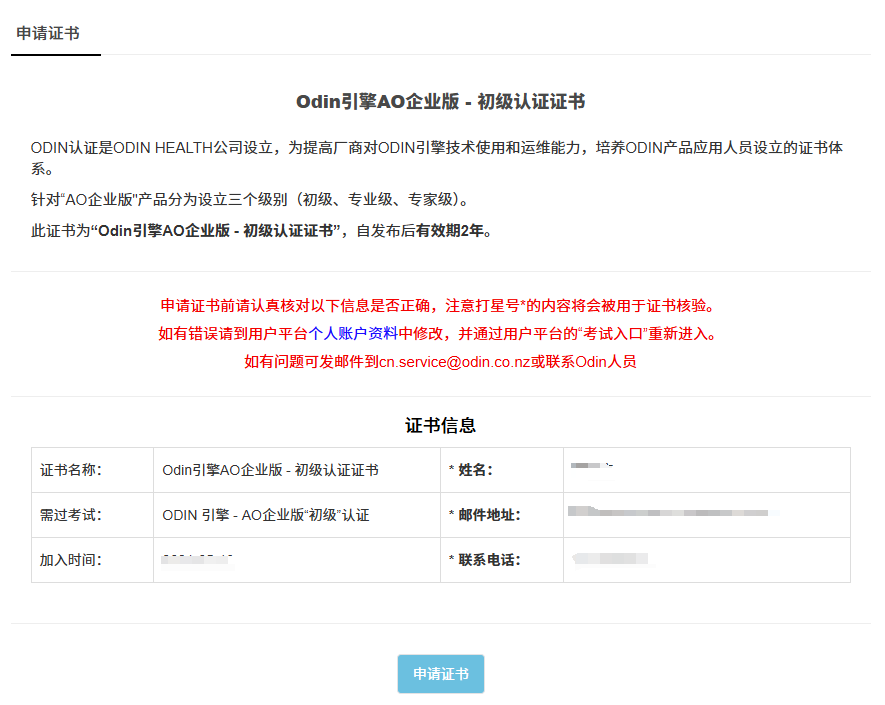Click the page title Odin引擎AO企业版 - 初级认证证书
The height and width of the screenshot is (705, 885).
click(x=441, y=102)
